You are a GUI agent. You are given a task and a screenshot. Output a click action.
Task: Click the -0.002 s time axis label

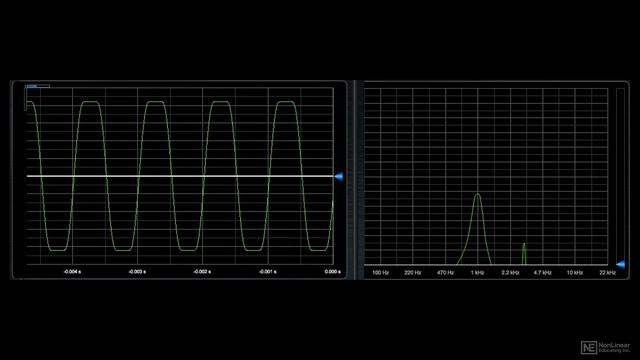202,272
